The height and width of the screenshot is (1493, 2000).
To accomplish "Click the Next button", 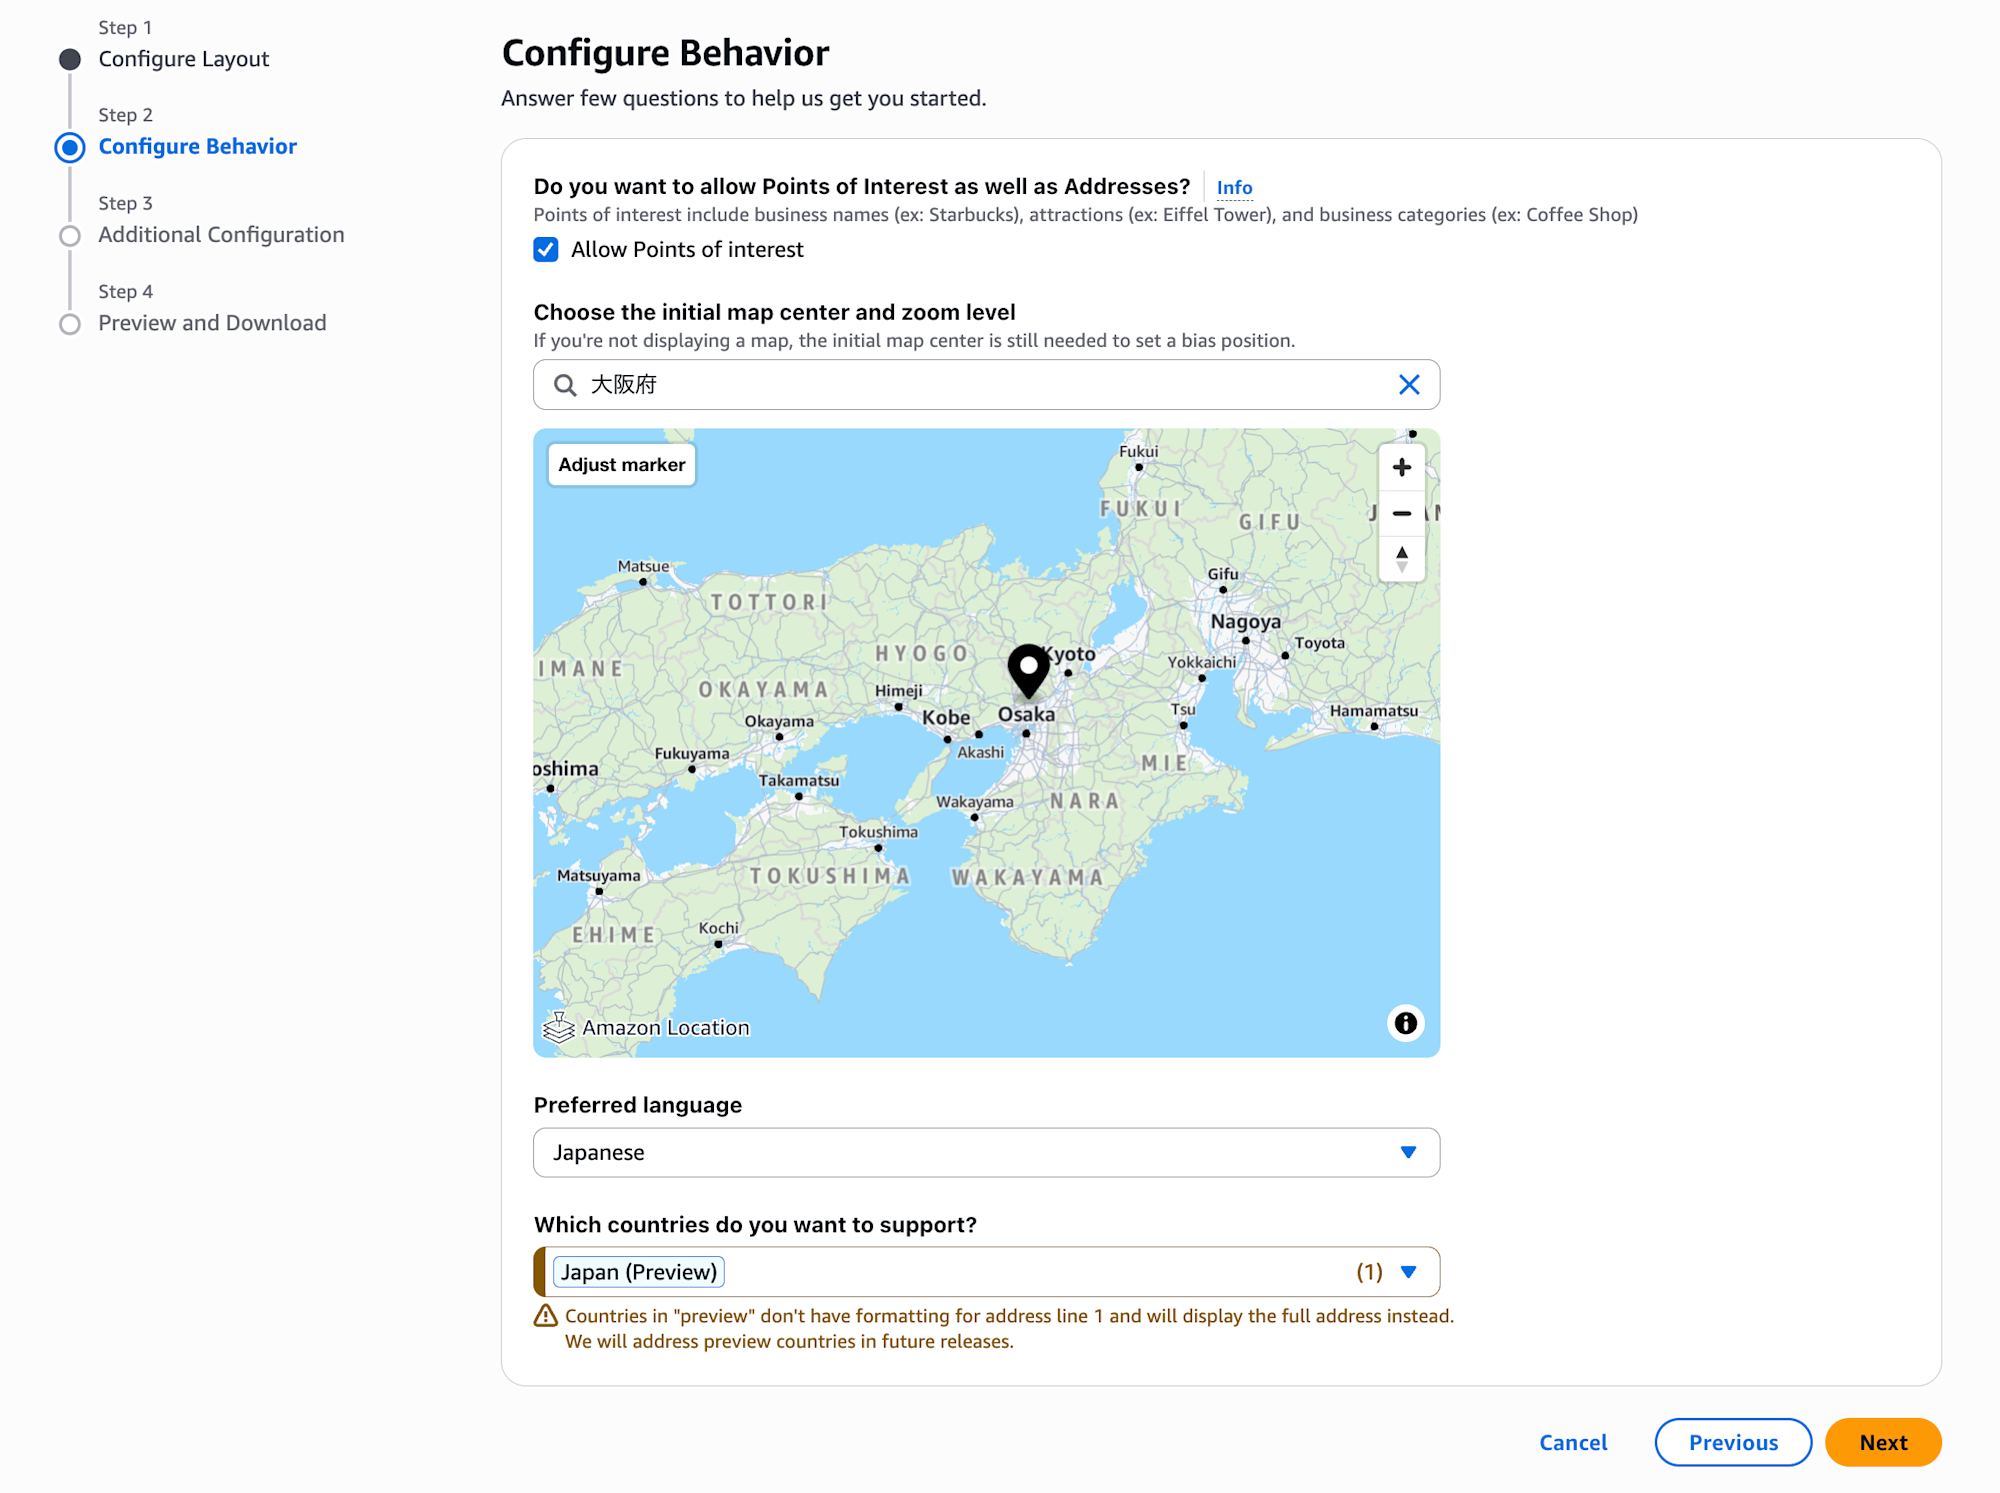I will tap(1882, 1442).
